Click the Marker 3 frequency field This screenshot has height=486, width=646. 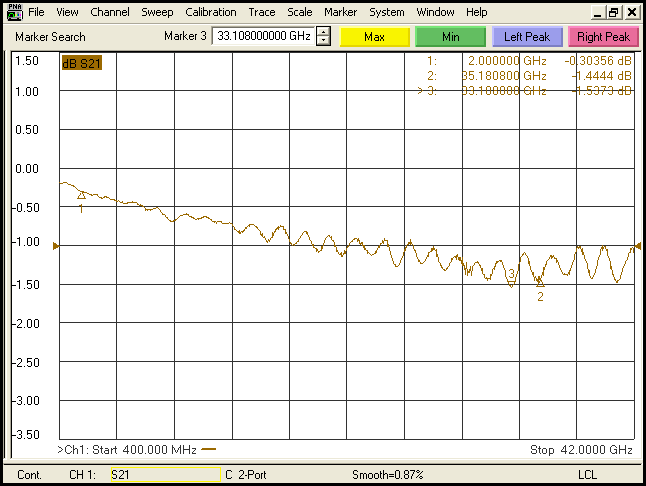click(263, 37)
